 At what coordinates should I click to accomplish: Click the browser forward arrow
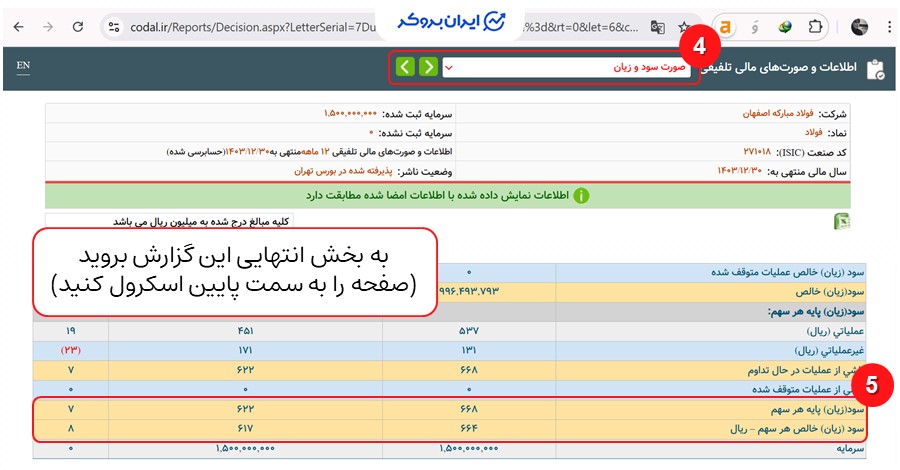click(48, 26)
